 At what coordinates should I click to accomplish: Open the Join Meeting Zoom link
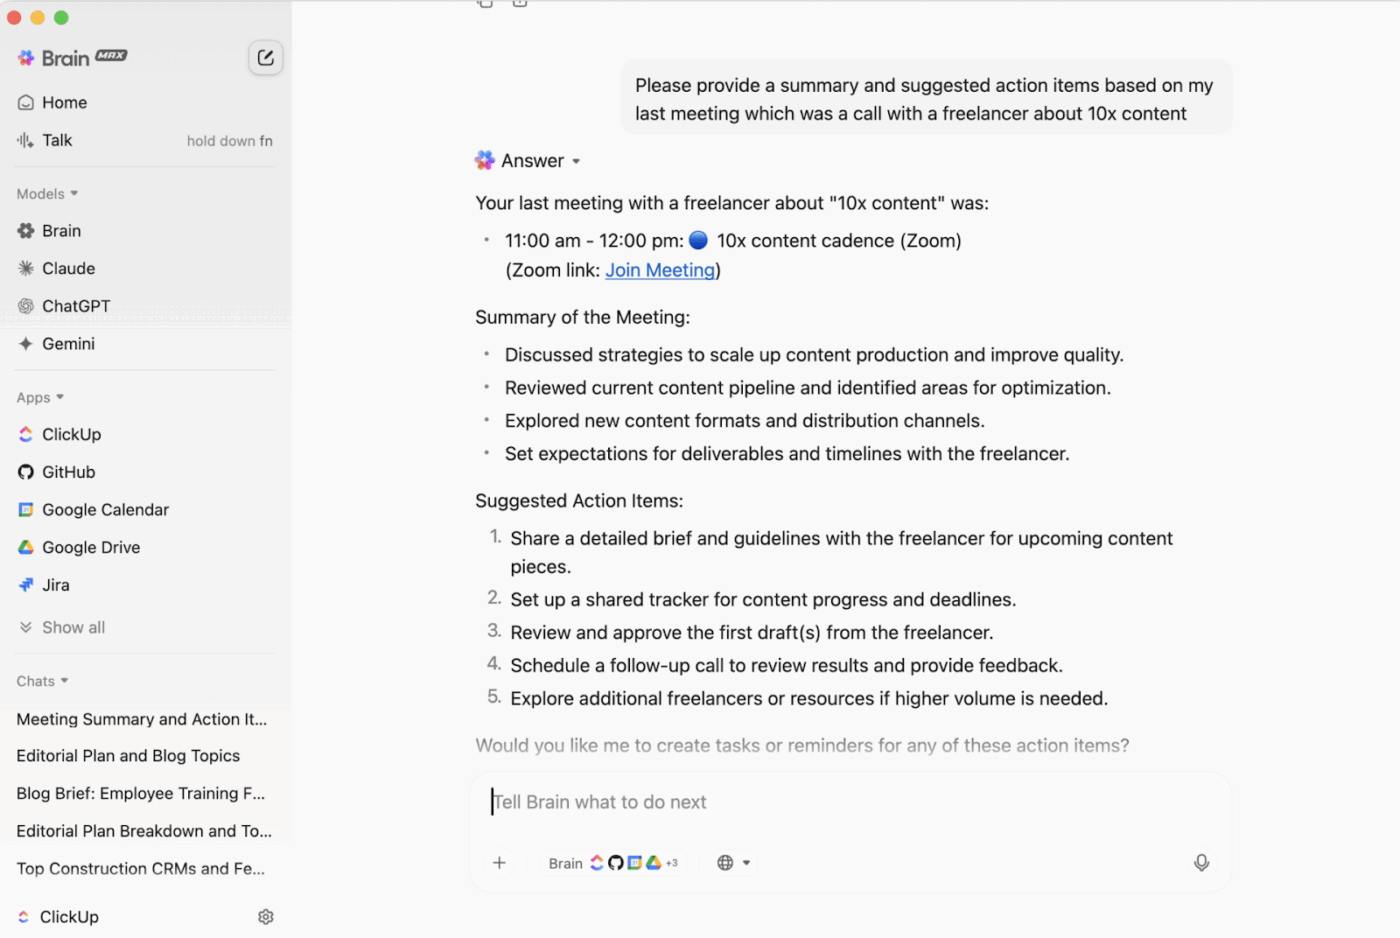[660, 270]
